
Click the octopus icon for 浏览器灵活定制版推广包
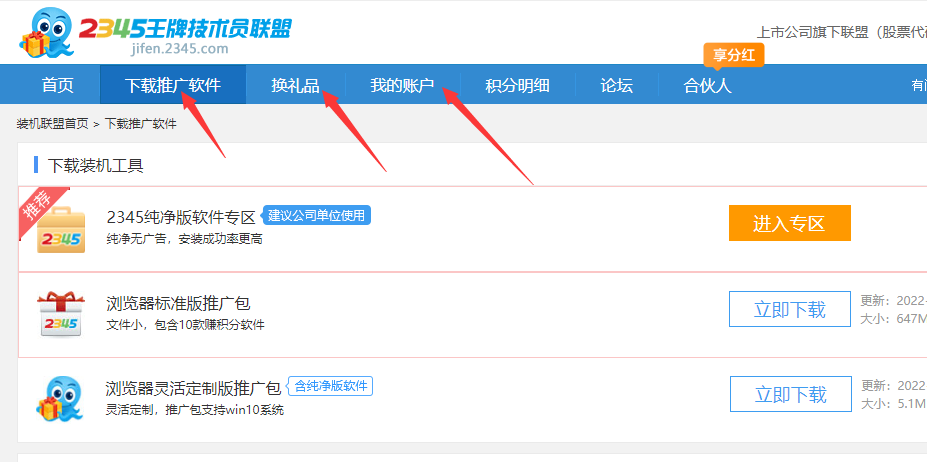[x=60, y=399]
